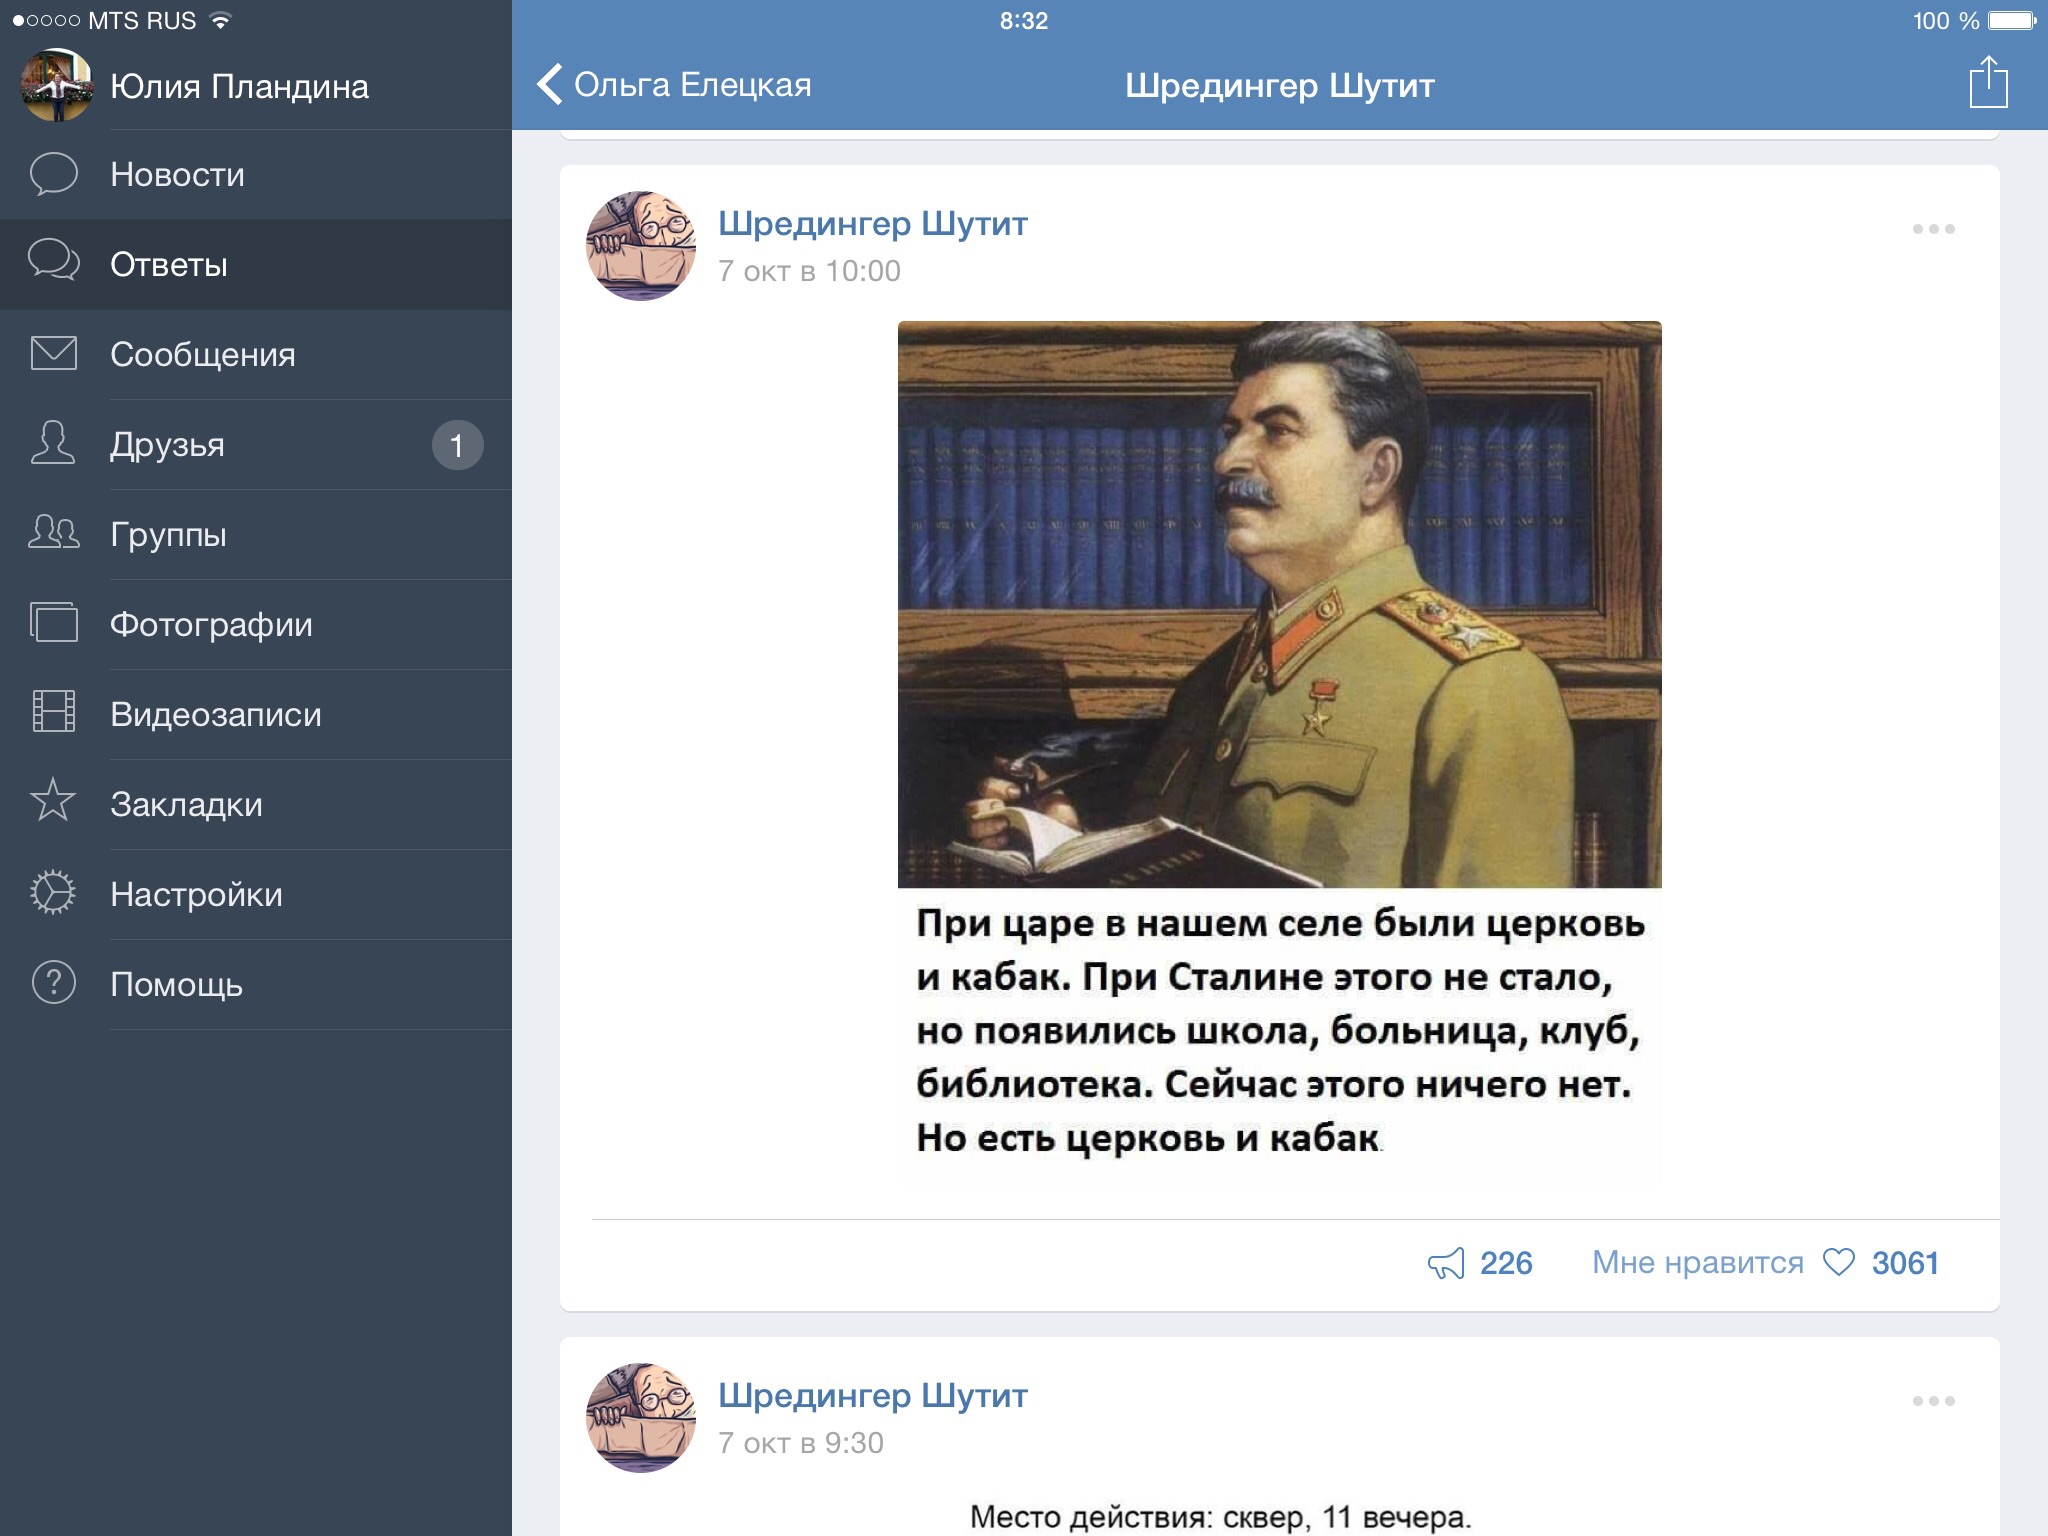The width and height of the screenshot is (2048, 1536).
Task: Tap the repost count 226
Action: click(1506, 1263)
